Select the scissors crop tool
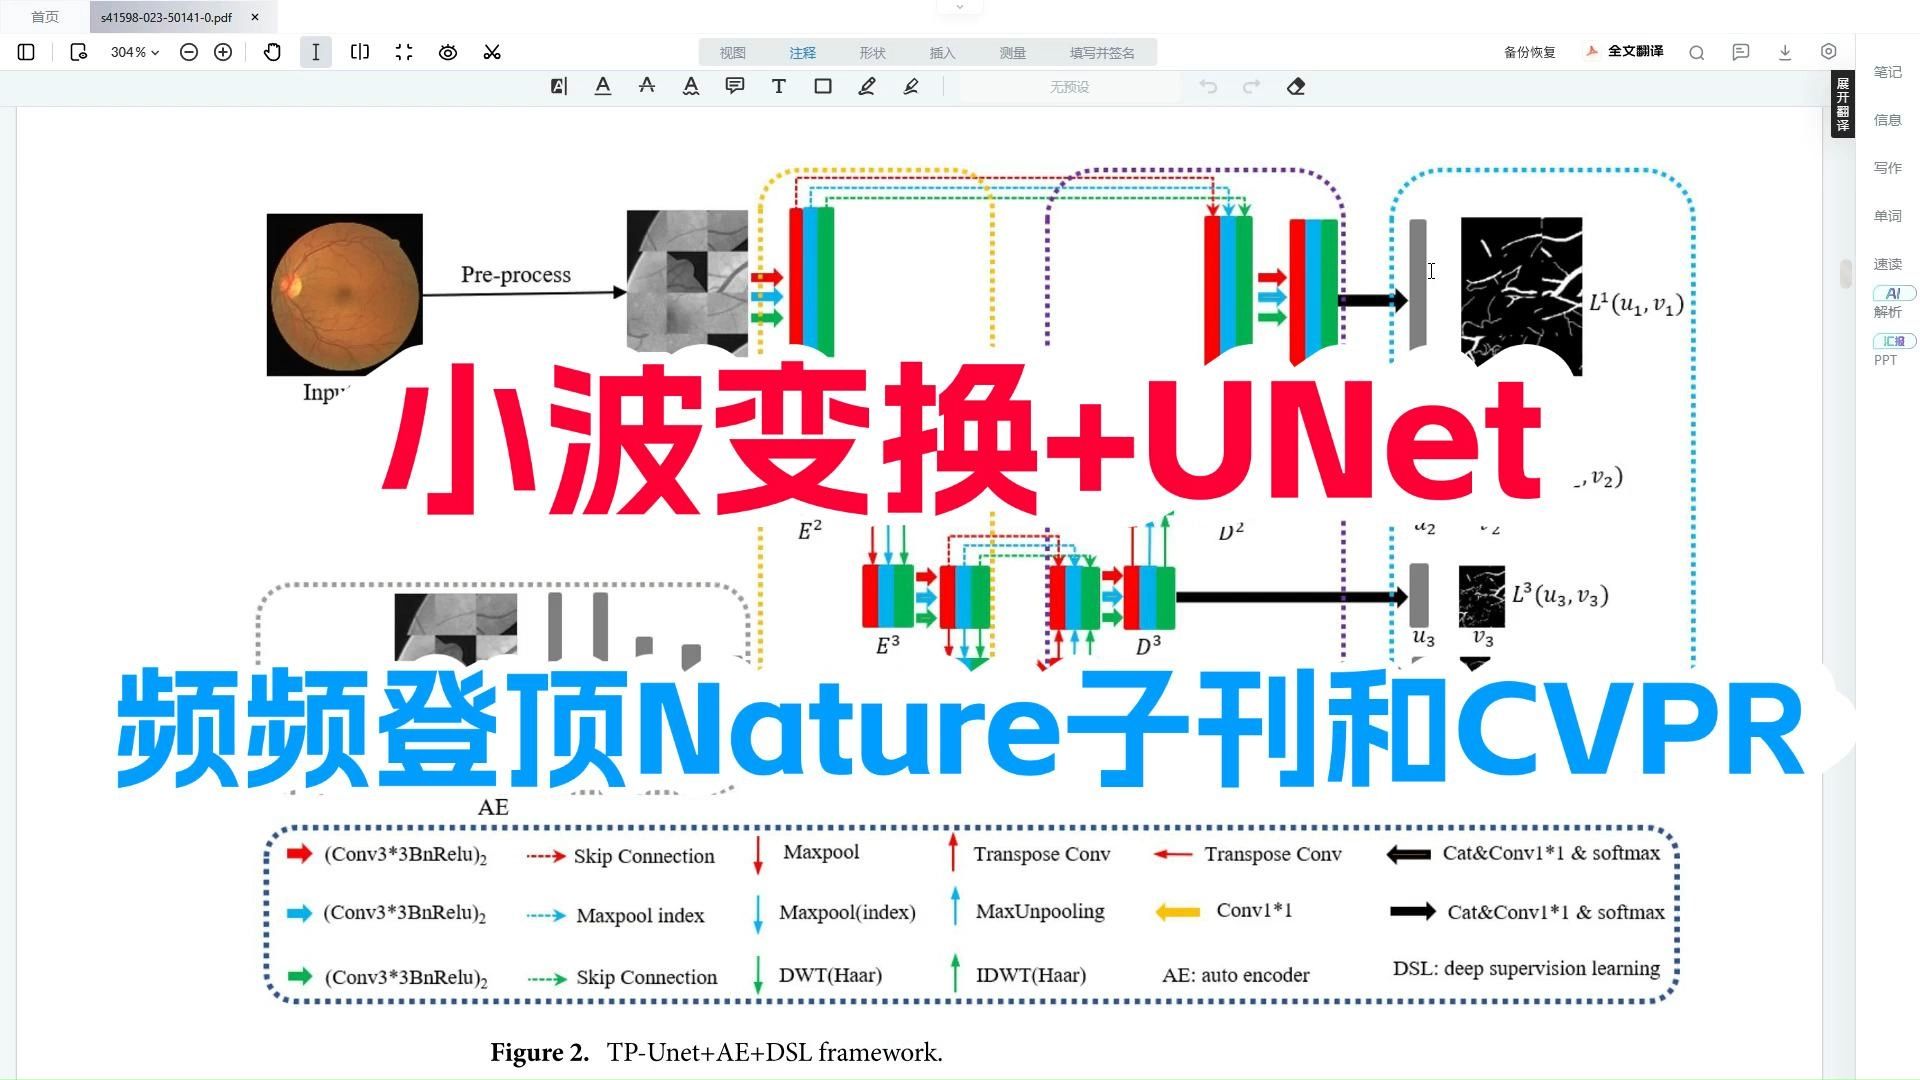 [492, 52]
